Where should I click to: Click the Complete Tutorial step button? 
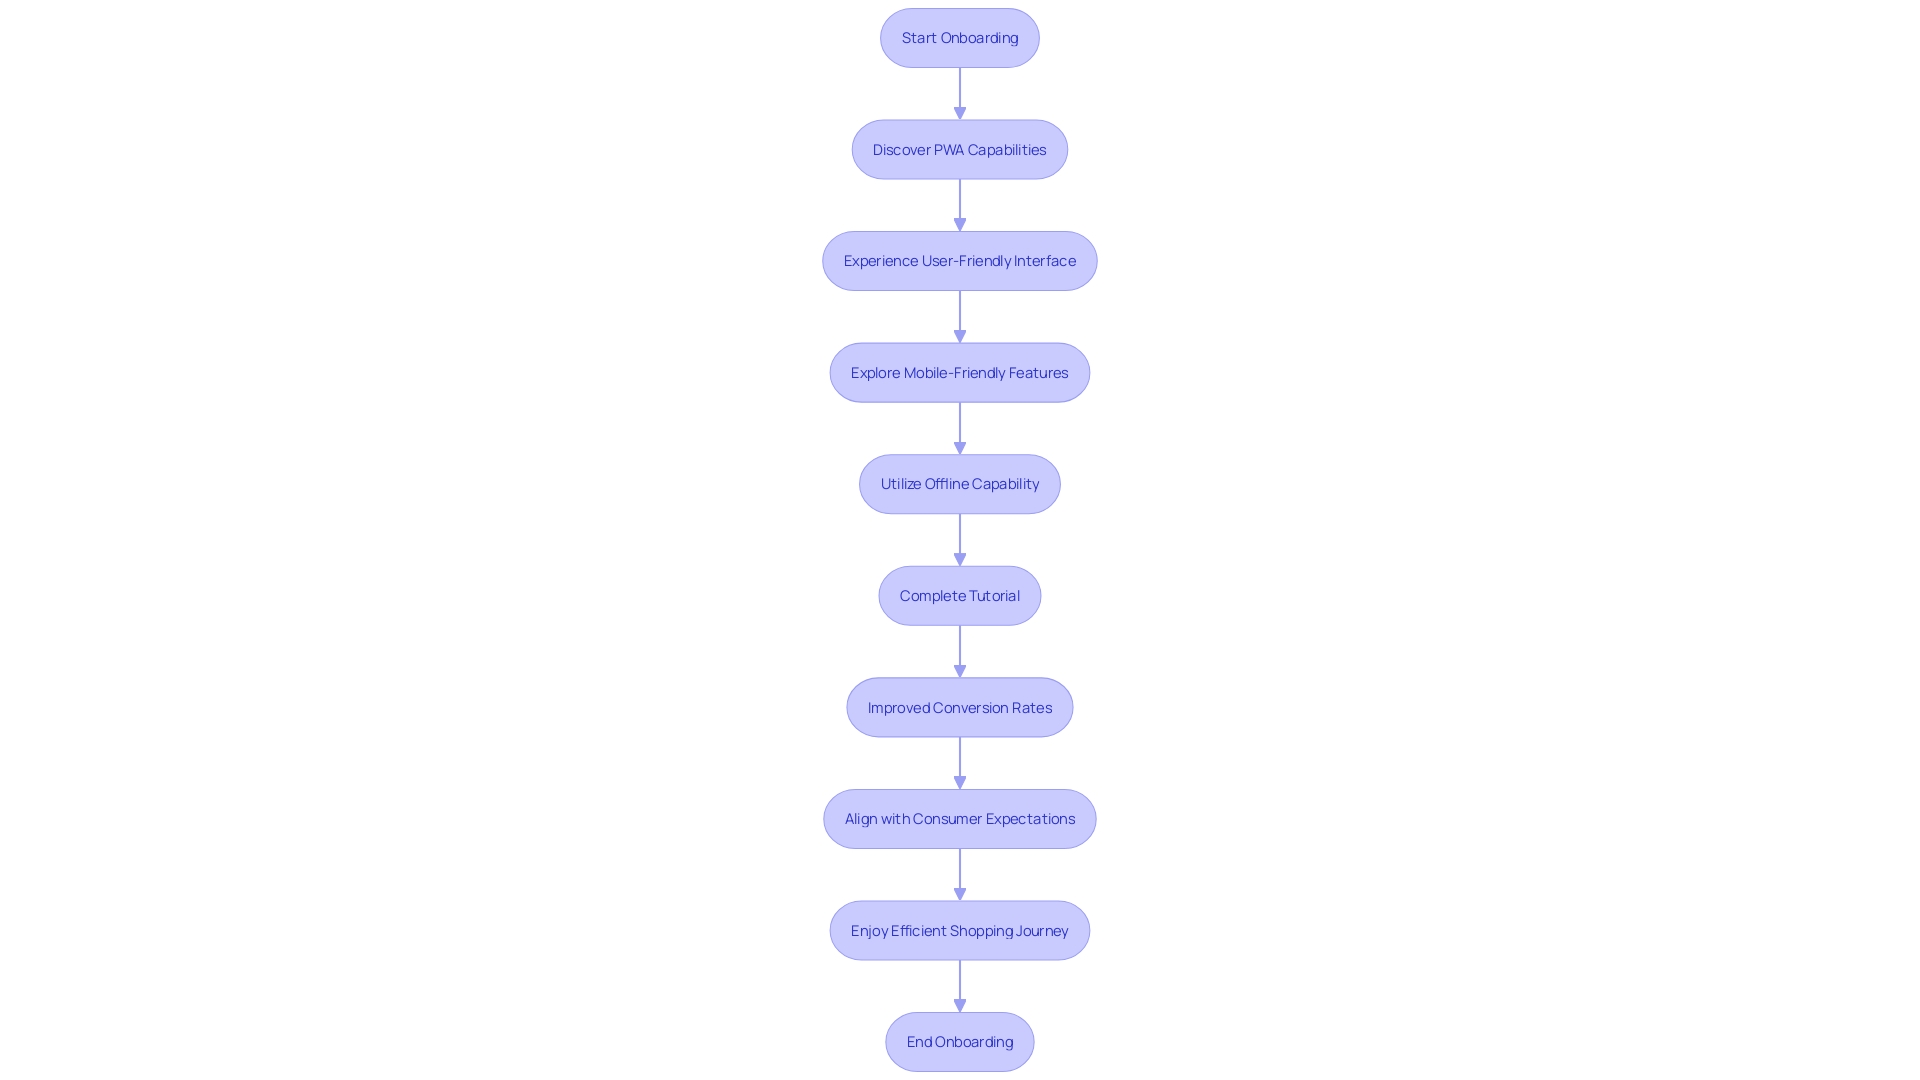(960, 595)
